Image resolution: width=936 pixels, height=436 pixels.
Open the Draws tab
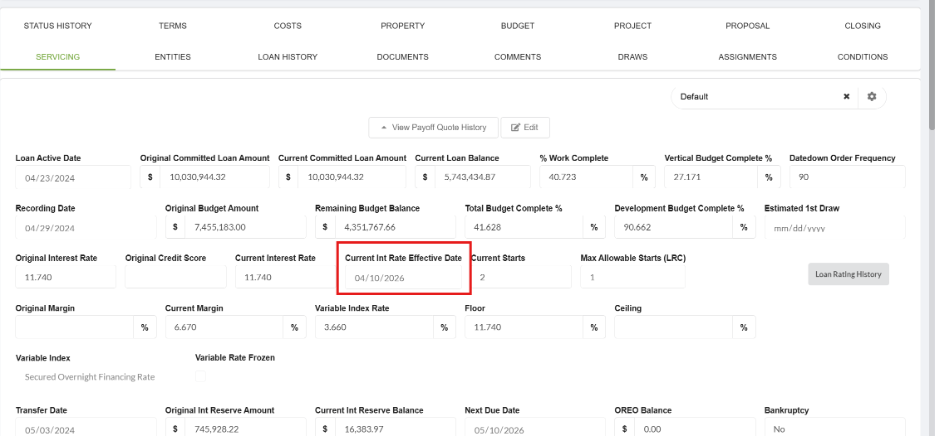click(633, 57)
